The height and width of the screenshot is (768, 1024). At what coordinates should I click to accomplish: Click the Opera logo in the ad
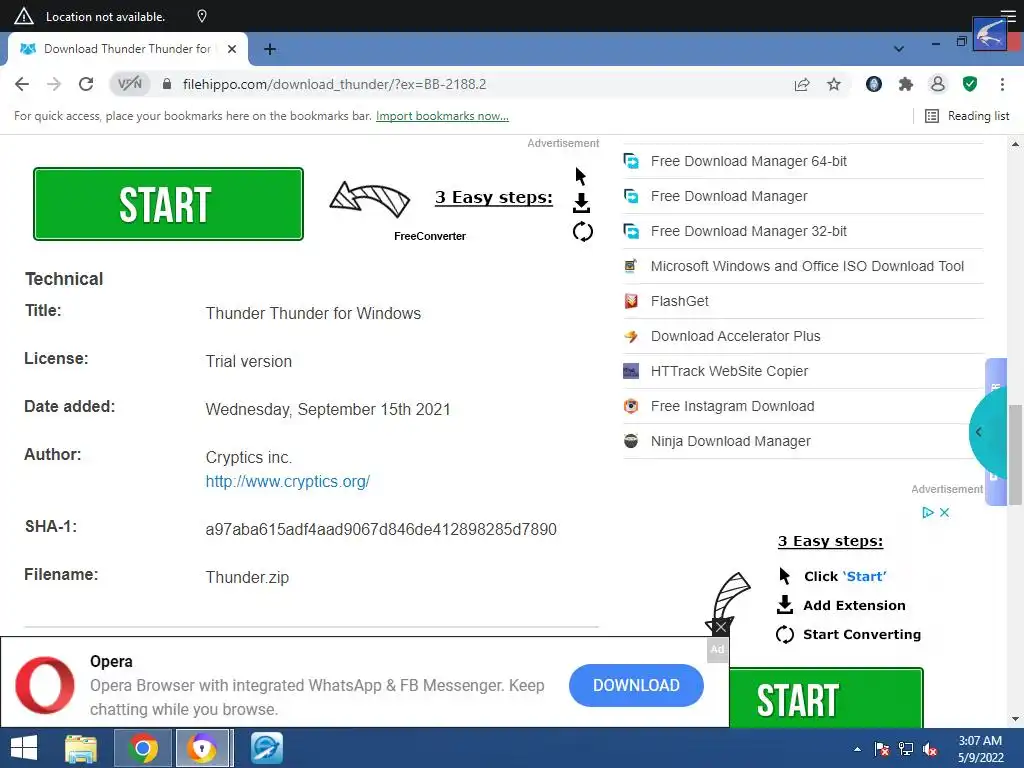click(x=45, y=685)
